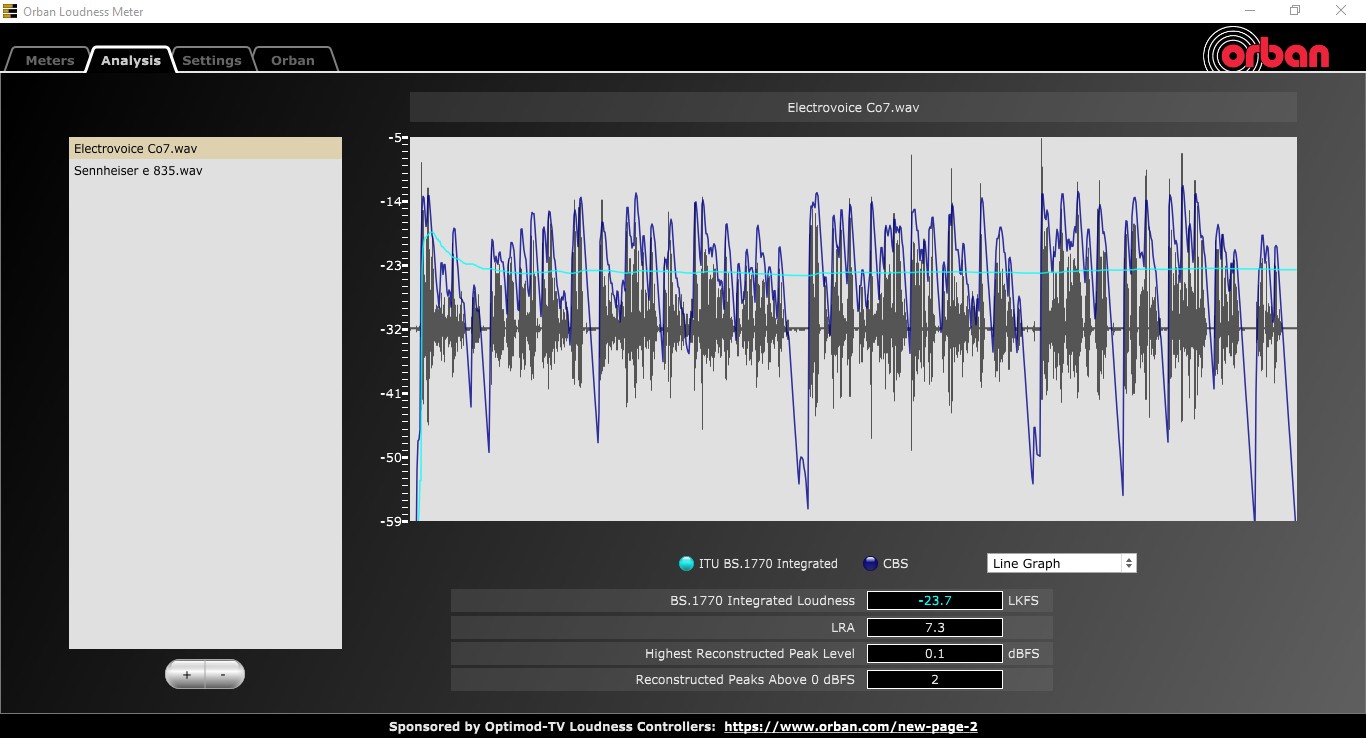Click the LRA label

[x=843, y=627]
